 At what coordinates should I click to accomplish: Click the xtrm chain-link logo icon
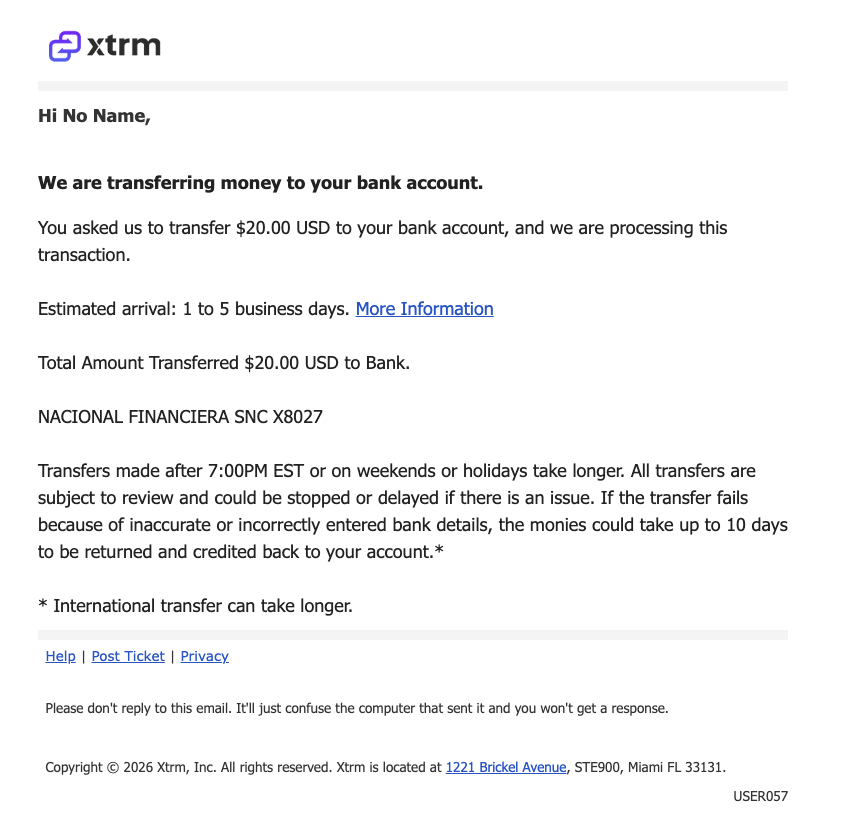click(x=65, y=46)
